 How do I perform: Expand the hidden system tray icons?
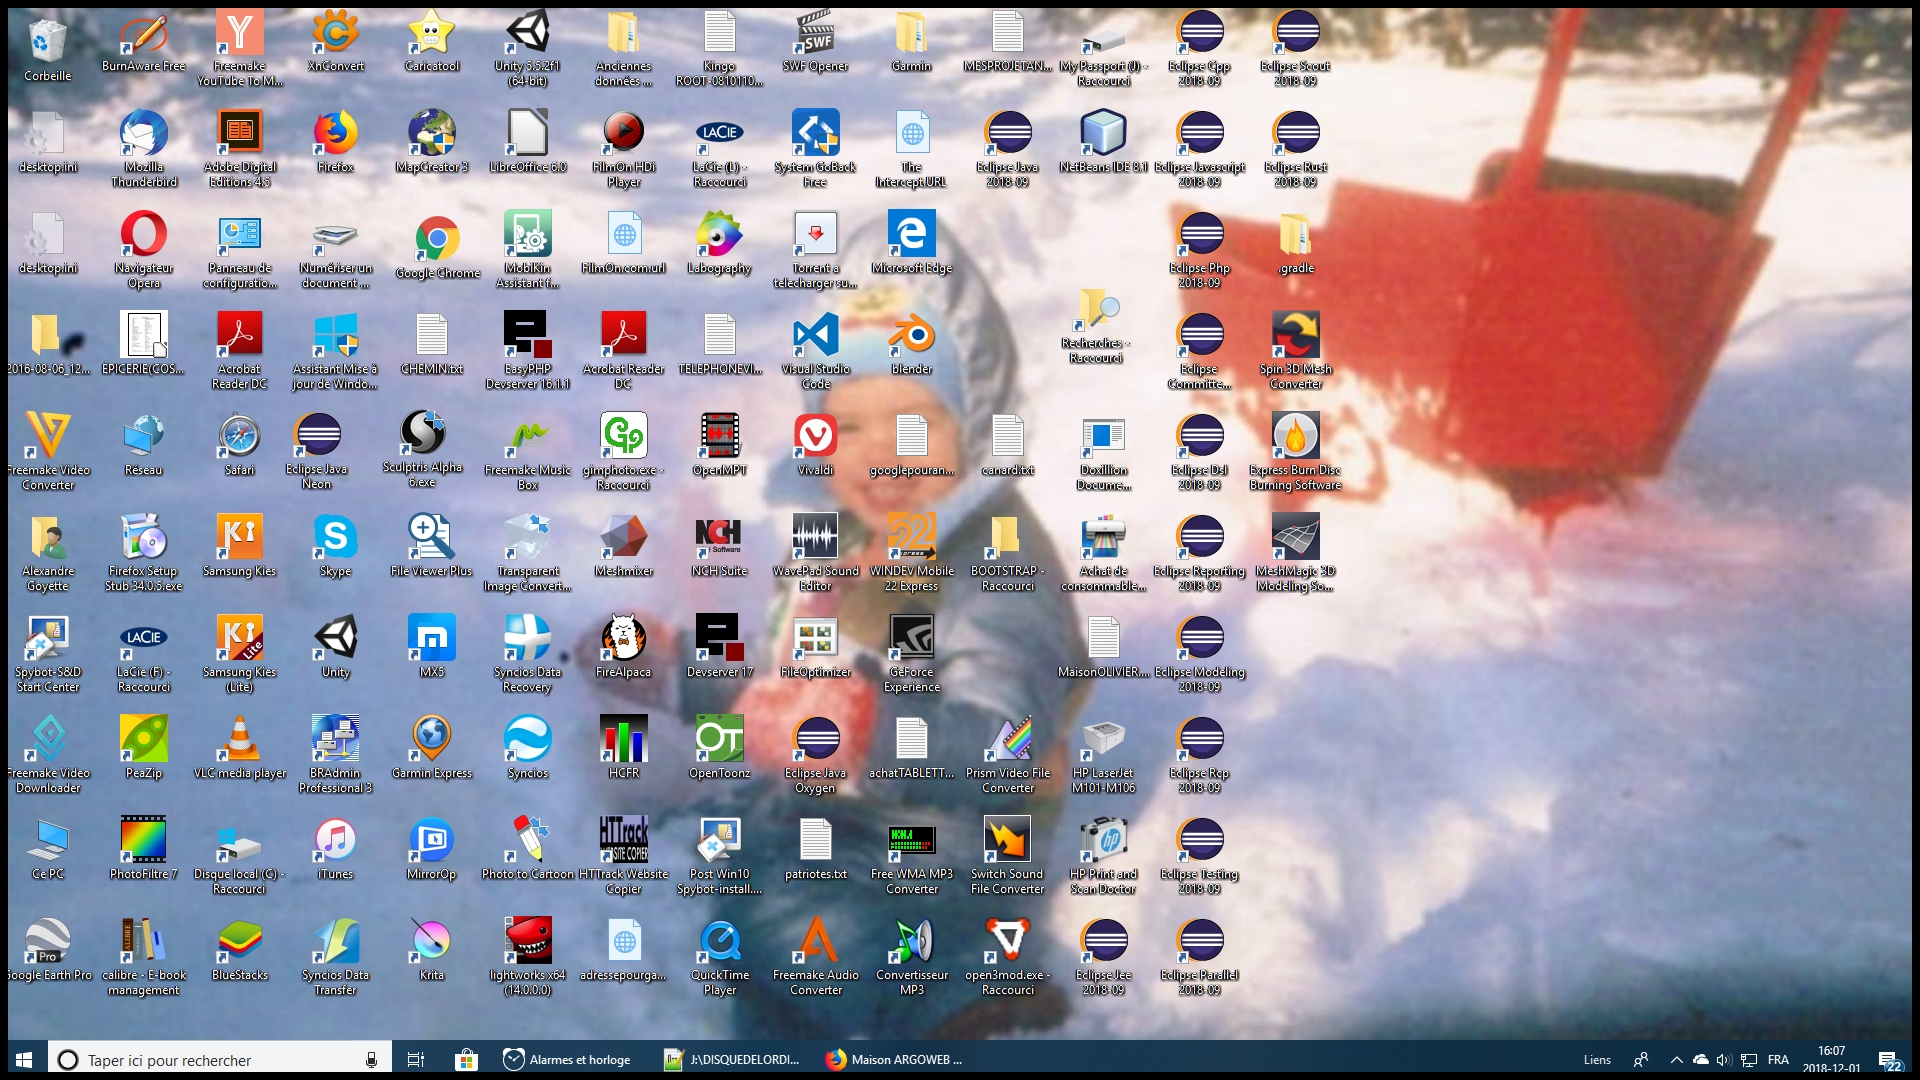[x=1676, y=1060]
